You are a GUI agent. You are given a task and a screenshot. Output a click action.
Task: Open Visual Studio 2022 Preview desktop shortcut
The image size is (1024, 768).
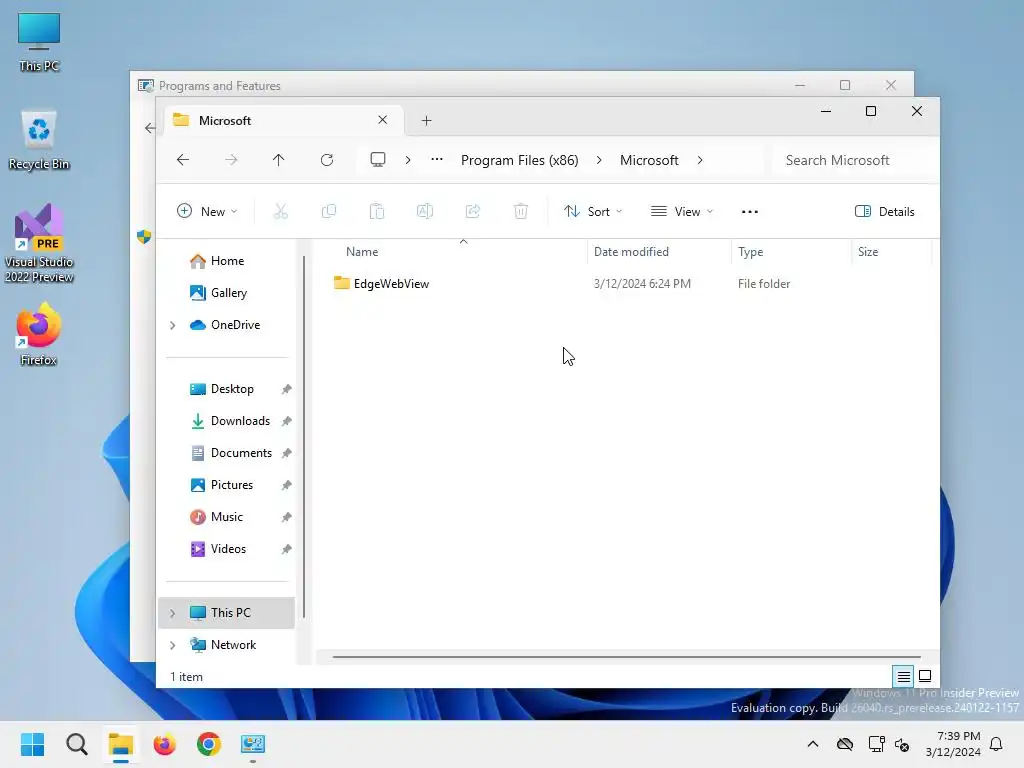pyautogui.click(x=39, y=244)
